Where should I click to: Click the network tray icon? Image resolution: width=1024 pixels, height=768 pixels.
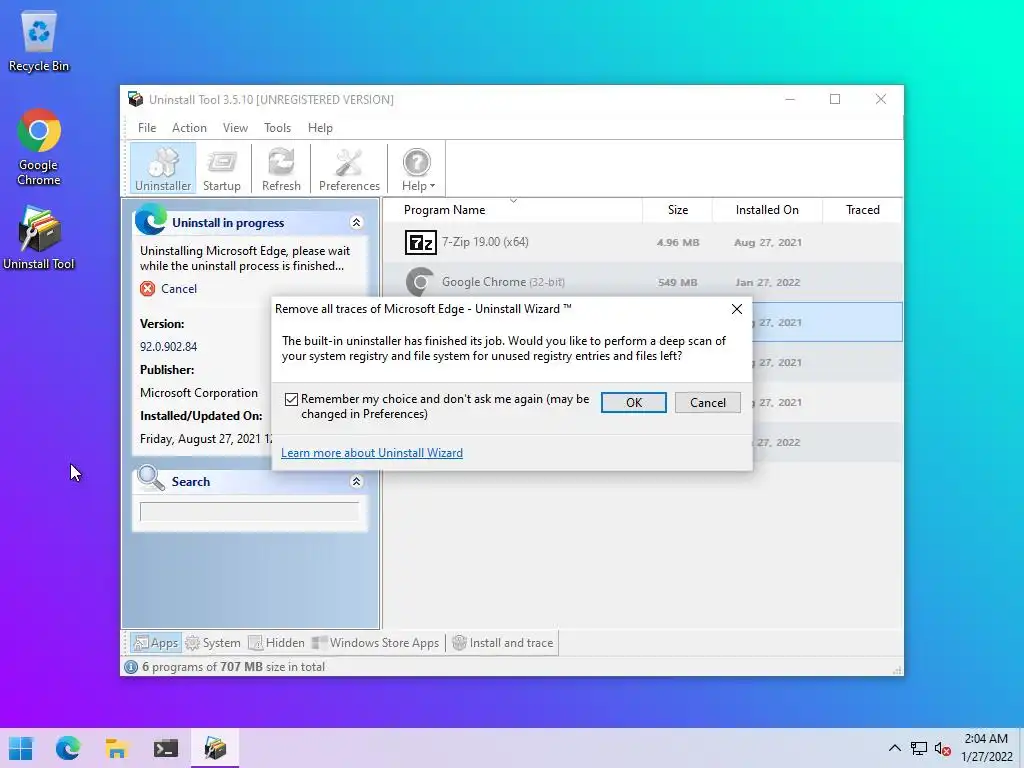(x=918, y=748)
